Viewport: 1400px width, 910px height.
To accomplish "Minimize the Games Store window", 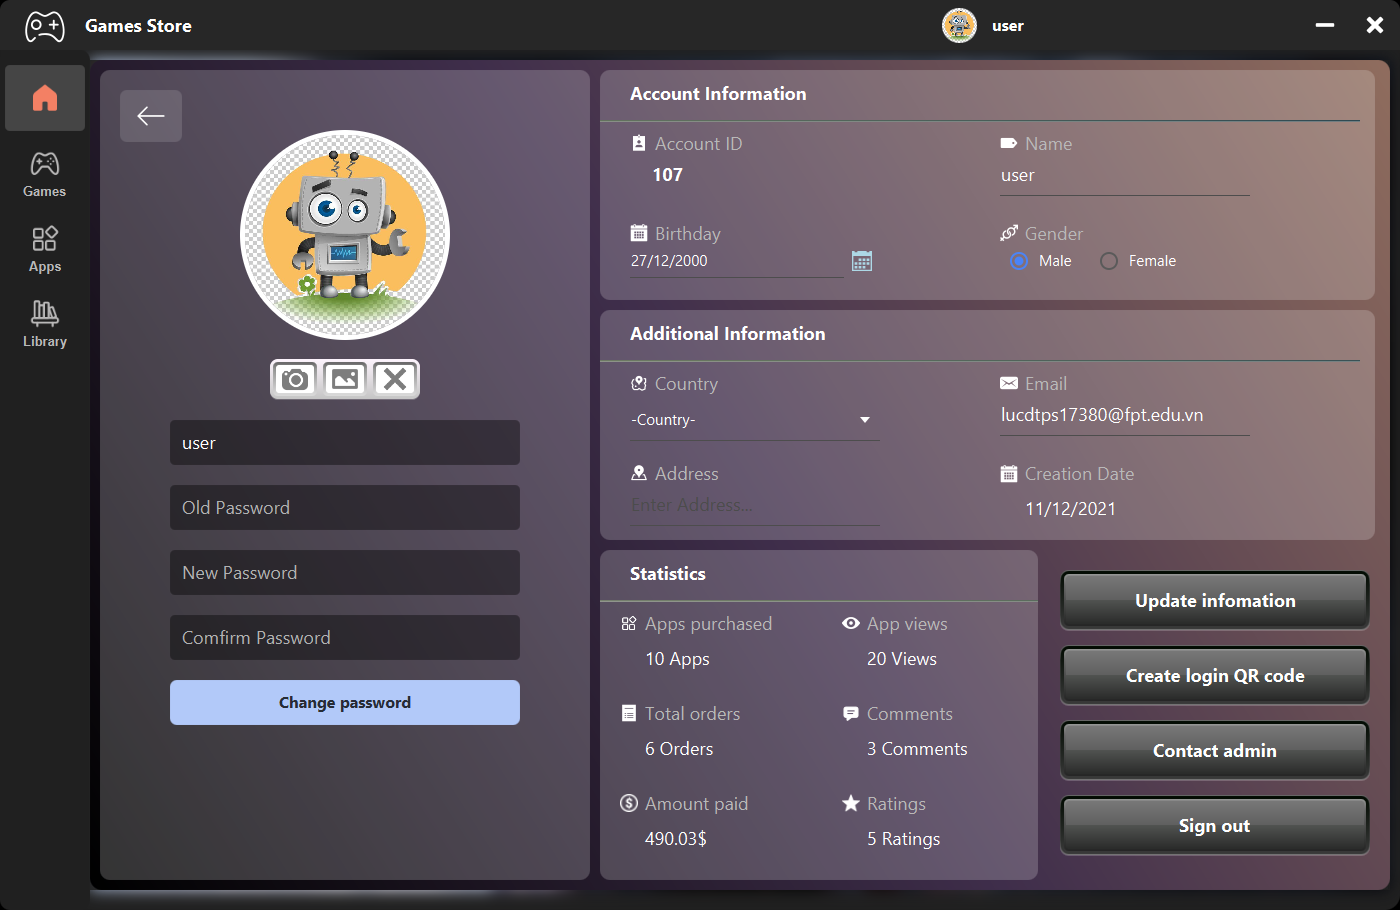I will (x=1325, y=25).
